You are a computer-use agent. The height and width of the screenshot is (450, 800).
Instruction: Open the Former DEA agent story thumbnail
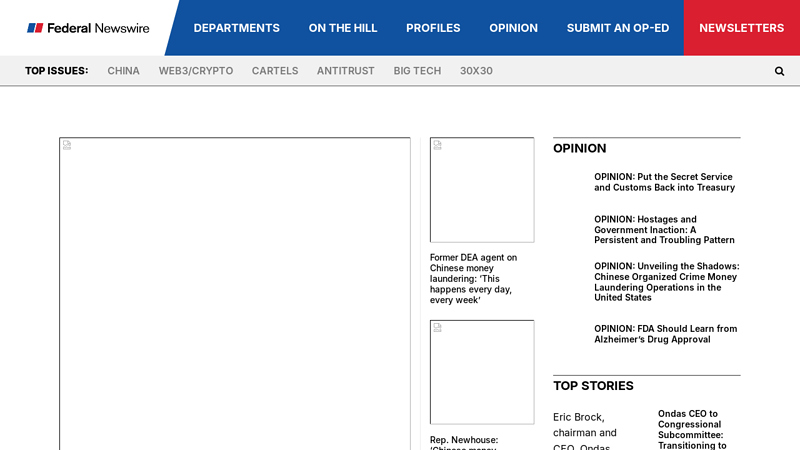482,190
